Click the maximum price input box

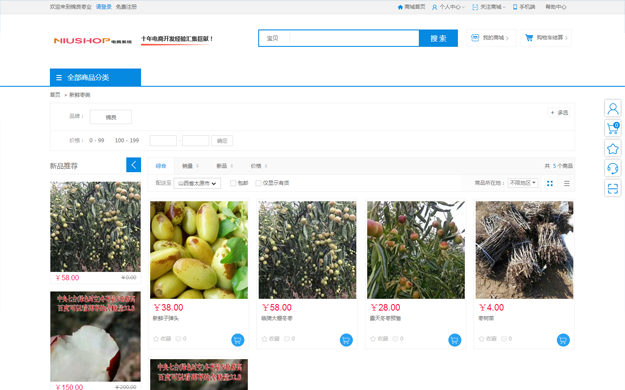[196, 140]
